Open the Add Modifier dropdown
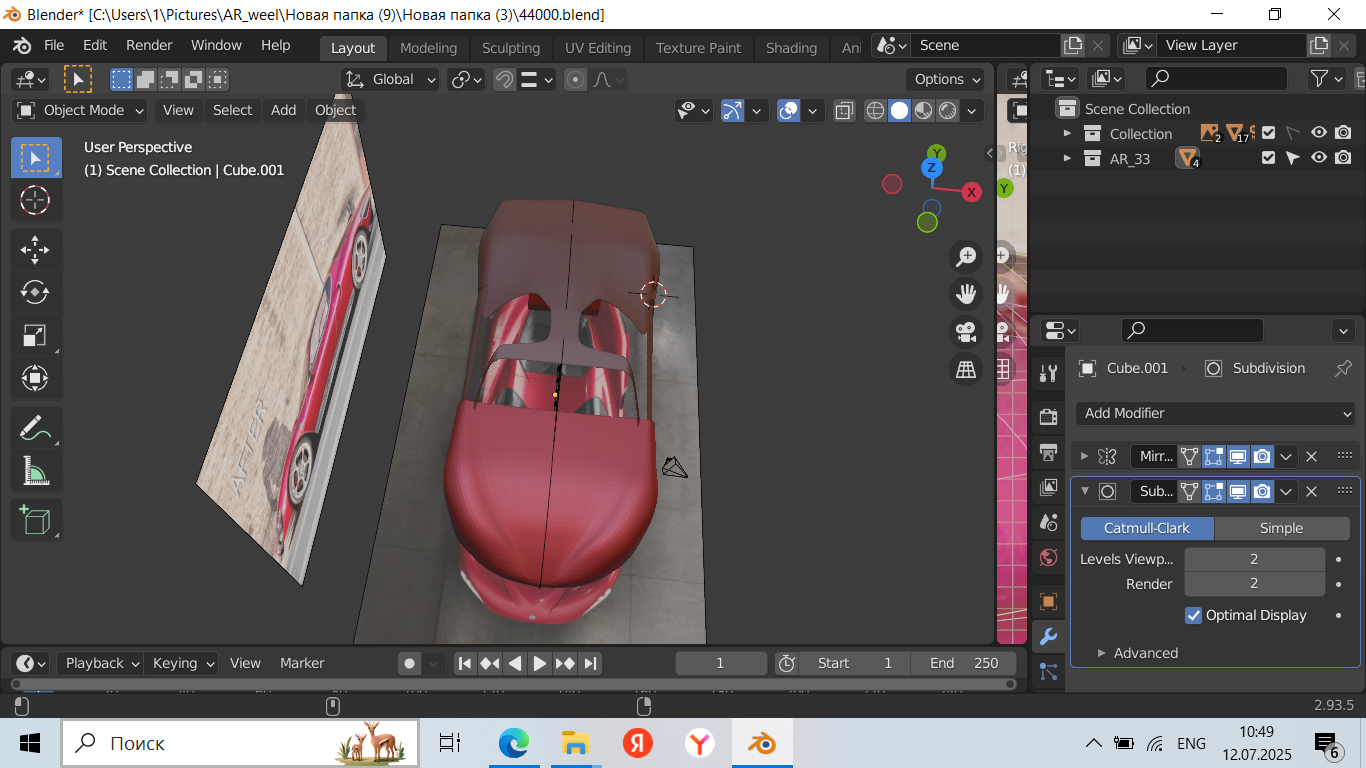The height and width of the screenshot is (768, 1366). tap(1216, 413)
